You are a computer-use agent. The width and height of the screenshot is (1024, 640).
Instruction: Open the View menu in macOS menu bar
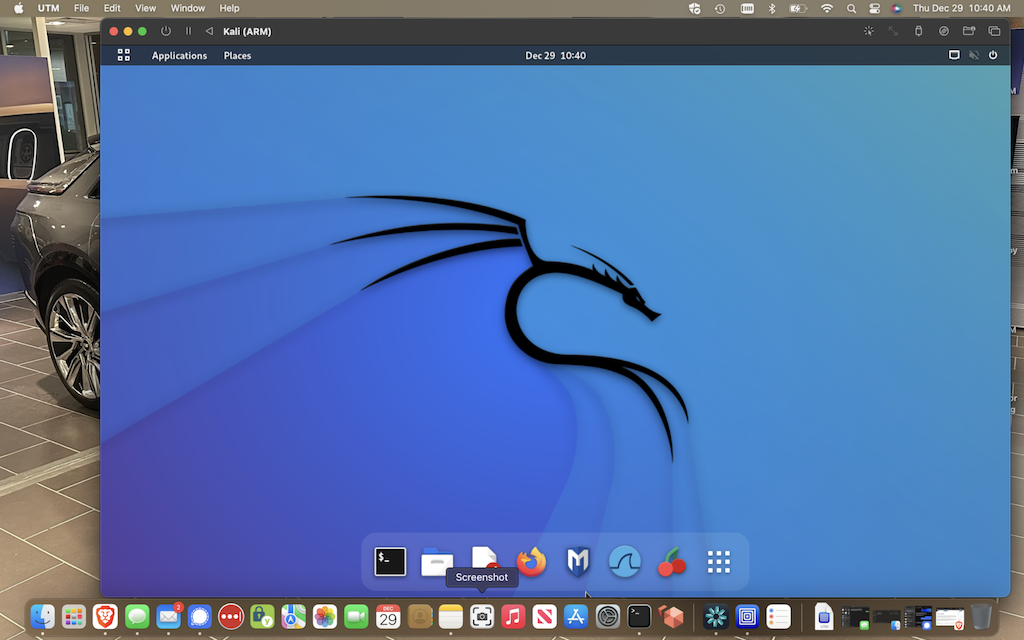pos(145,8)
